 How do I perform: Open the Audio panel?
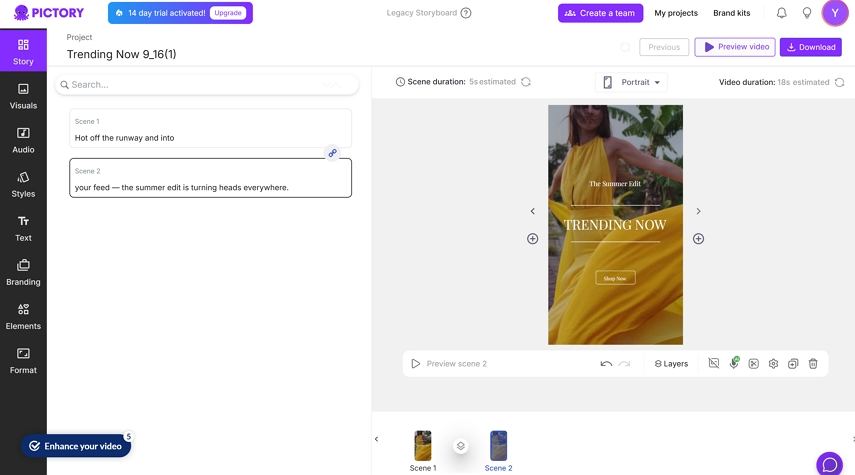pos(23,140)
